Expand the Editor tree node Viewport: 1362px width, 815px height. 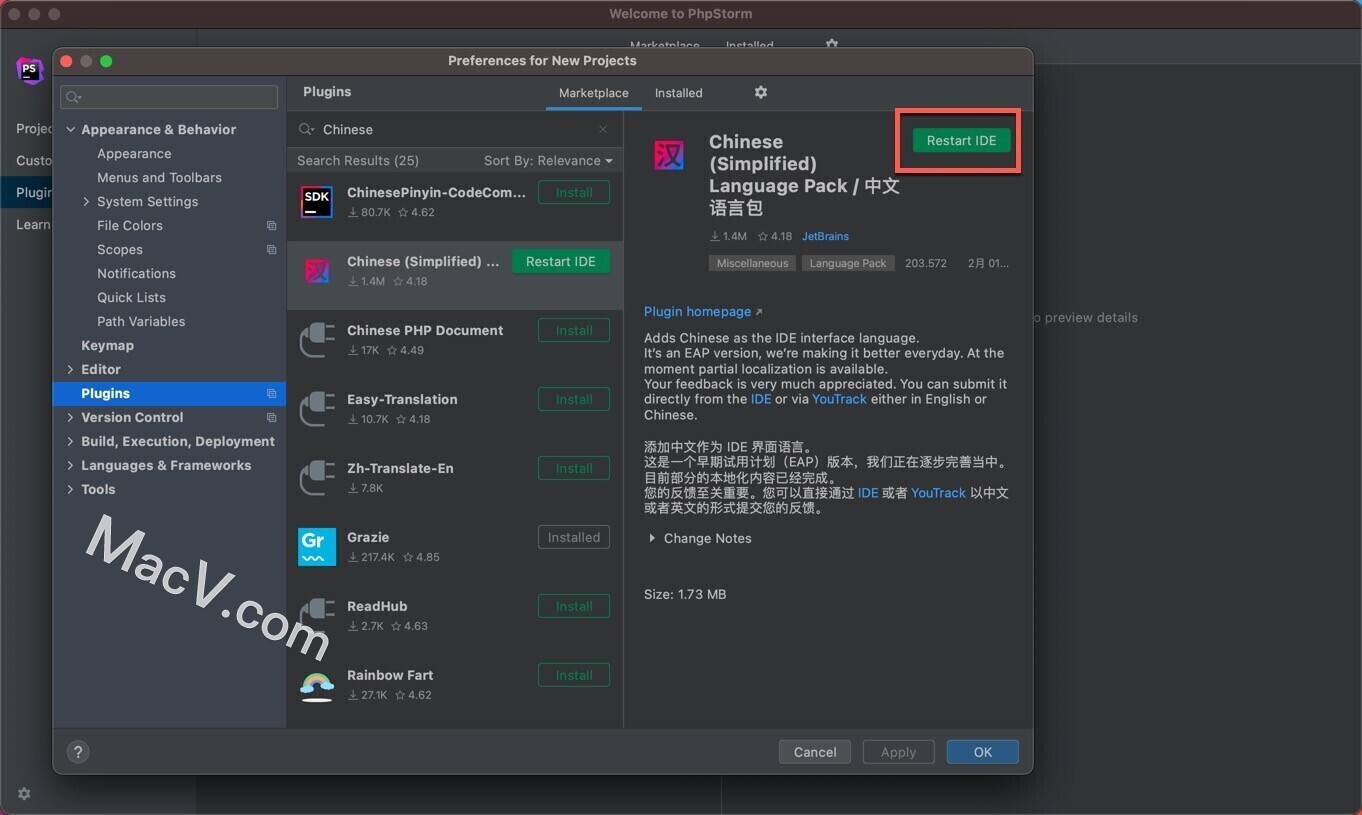tap(70, 370)
